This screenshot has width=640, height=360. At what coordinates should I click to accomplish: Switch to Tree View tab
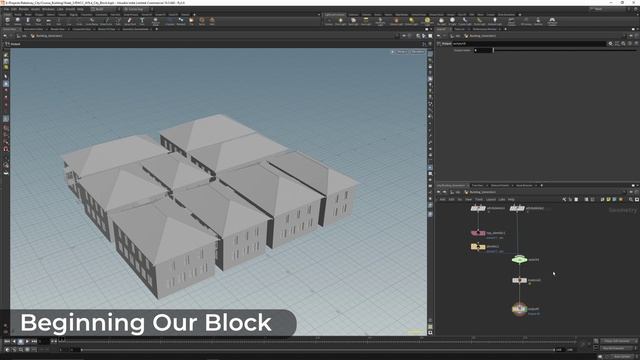[477, 185]
